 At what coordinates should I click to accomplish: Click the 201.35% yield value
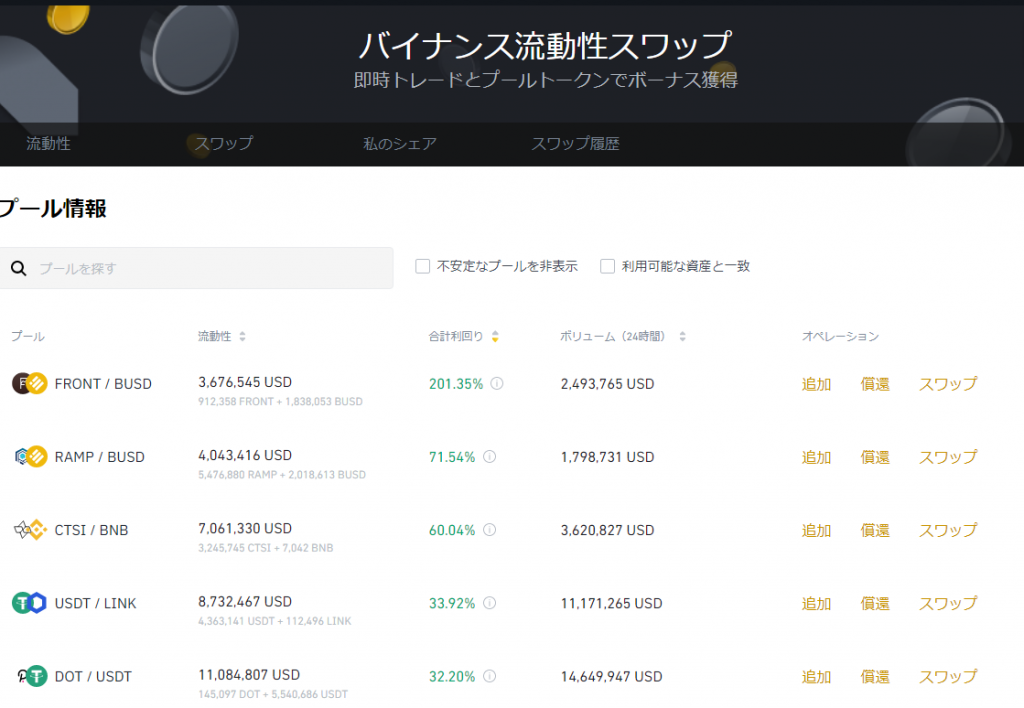click(456, 384)
